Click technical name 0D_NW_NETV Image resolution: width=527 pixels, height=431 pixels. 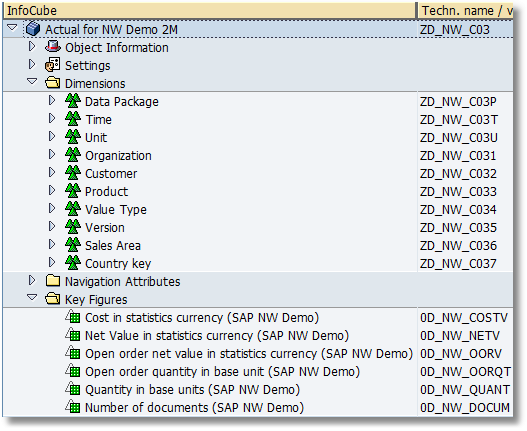(460, 336)
